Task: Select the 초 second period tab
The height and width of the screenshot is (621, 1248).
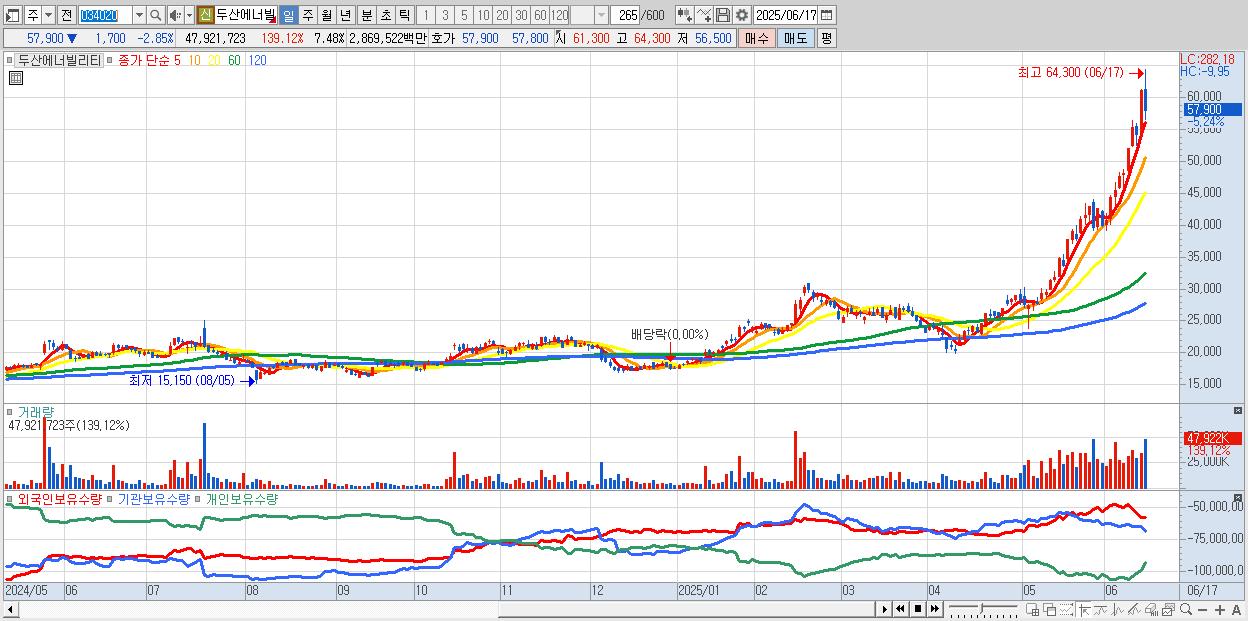Action: [385, 15]
